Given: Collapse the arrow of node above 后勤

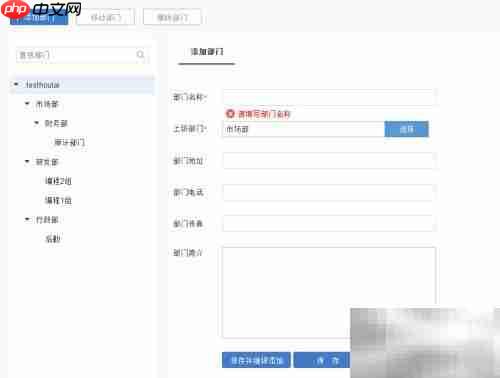Looking at the screenshot, I should pyautogui.click(x=27, y=219).
